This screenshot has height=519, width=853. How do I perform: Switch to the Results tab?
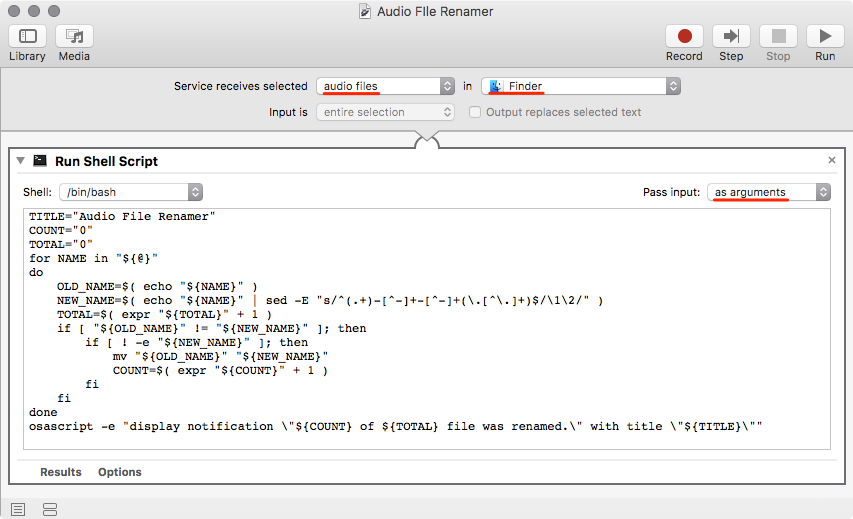tap(61, 472)
